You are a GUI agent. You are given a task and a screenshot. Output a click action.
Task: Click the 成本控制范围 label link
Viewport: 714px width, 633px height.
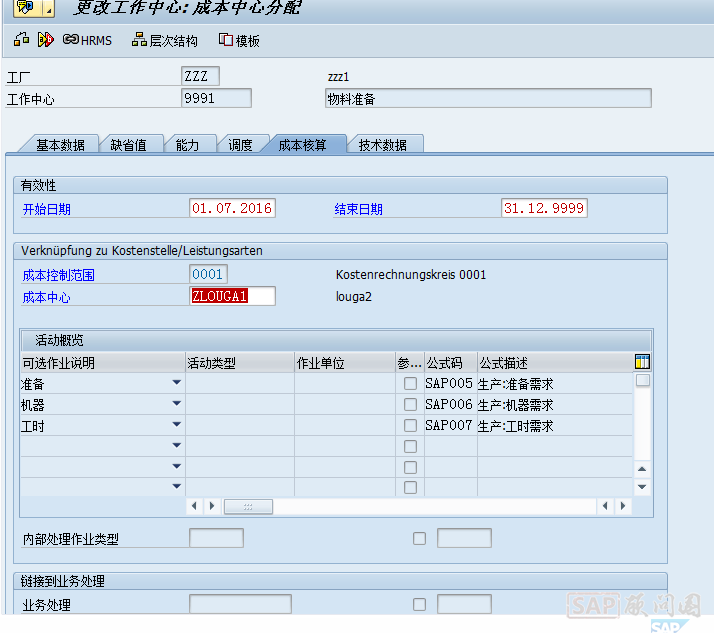(58, 275)
